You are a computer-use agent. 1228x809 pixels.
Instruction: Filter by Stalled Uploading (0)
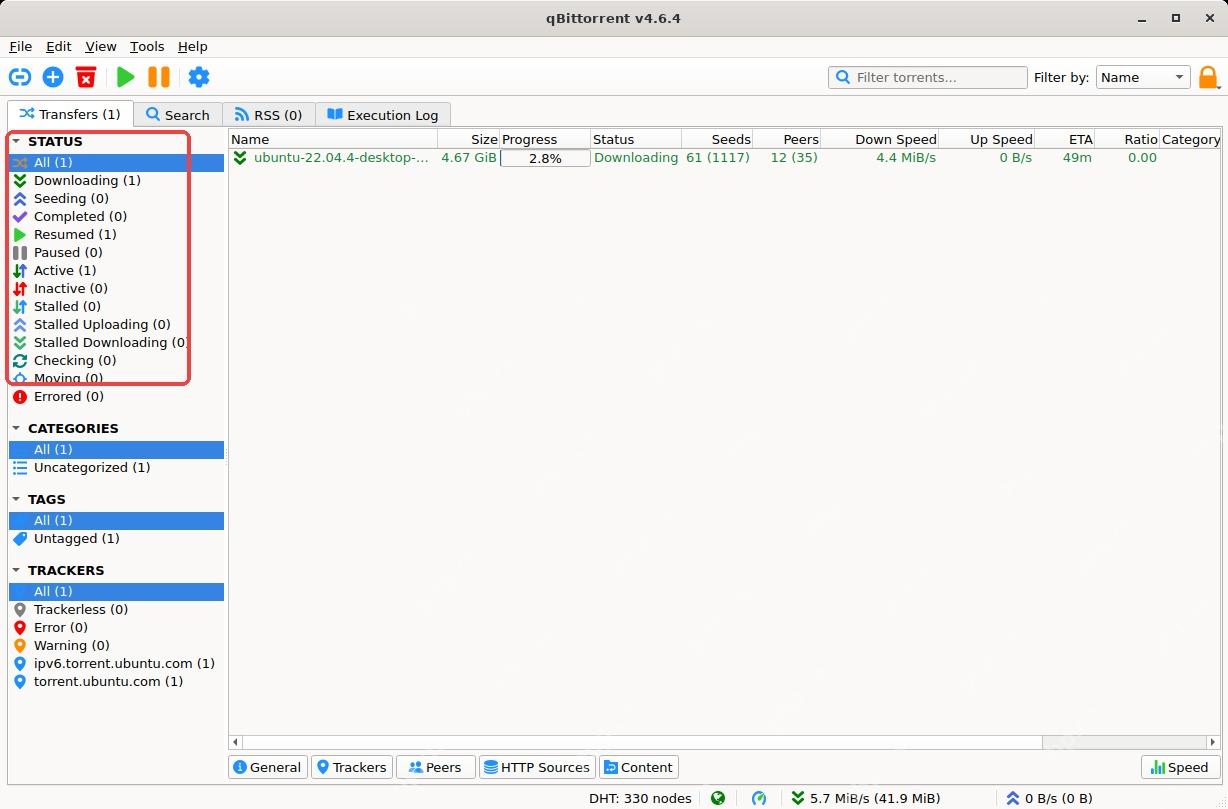(x=102, y=324)
